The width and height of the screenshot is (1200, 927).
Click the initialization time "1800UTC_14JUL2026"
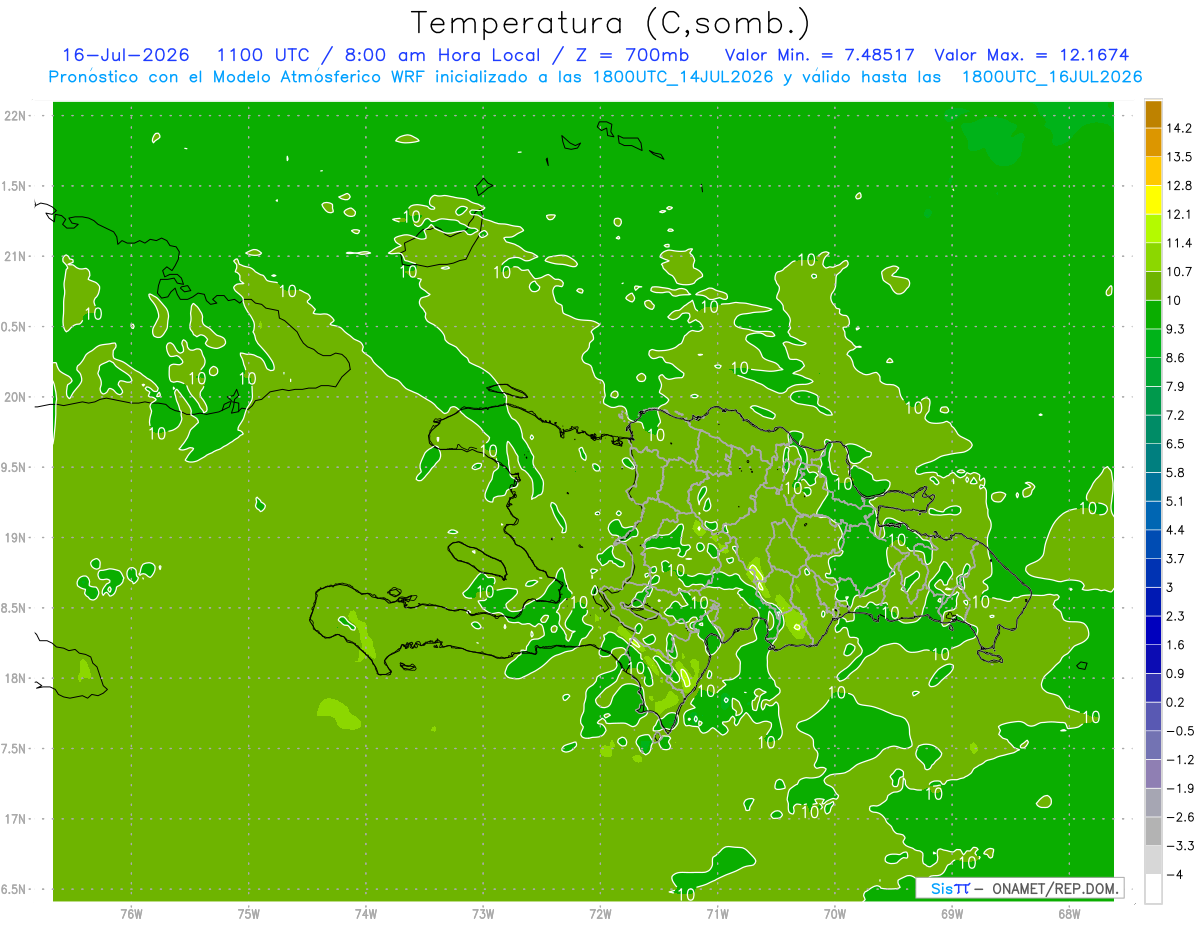[x=683, y=77]
